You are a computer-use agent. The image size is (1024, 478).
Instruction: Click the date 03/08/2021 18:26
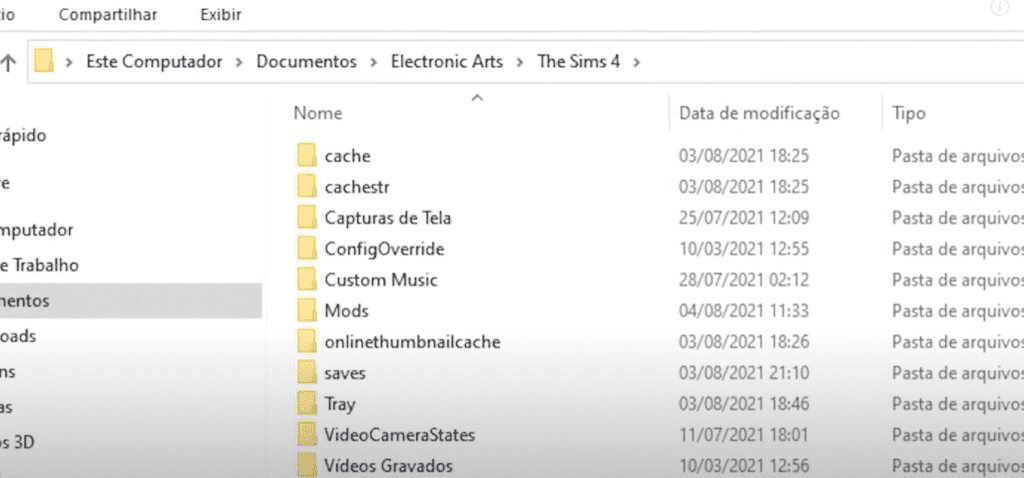(x=744, y=342)
